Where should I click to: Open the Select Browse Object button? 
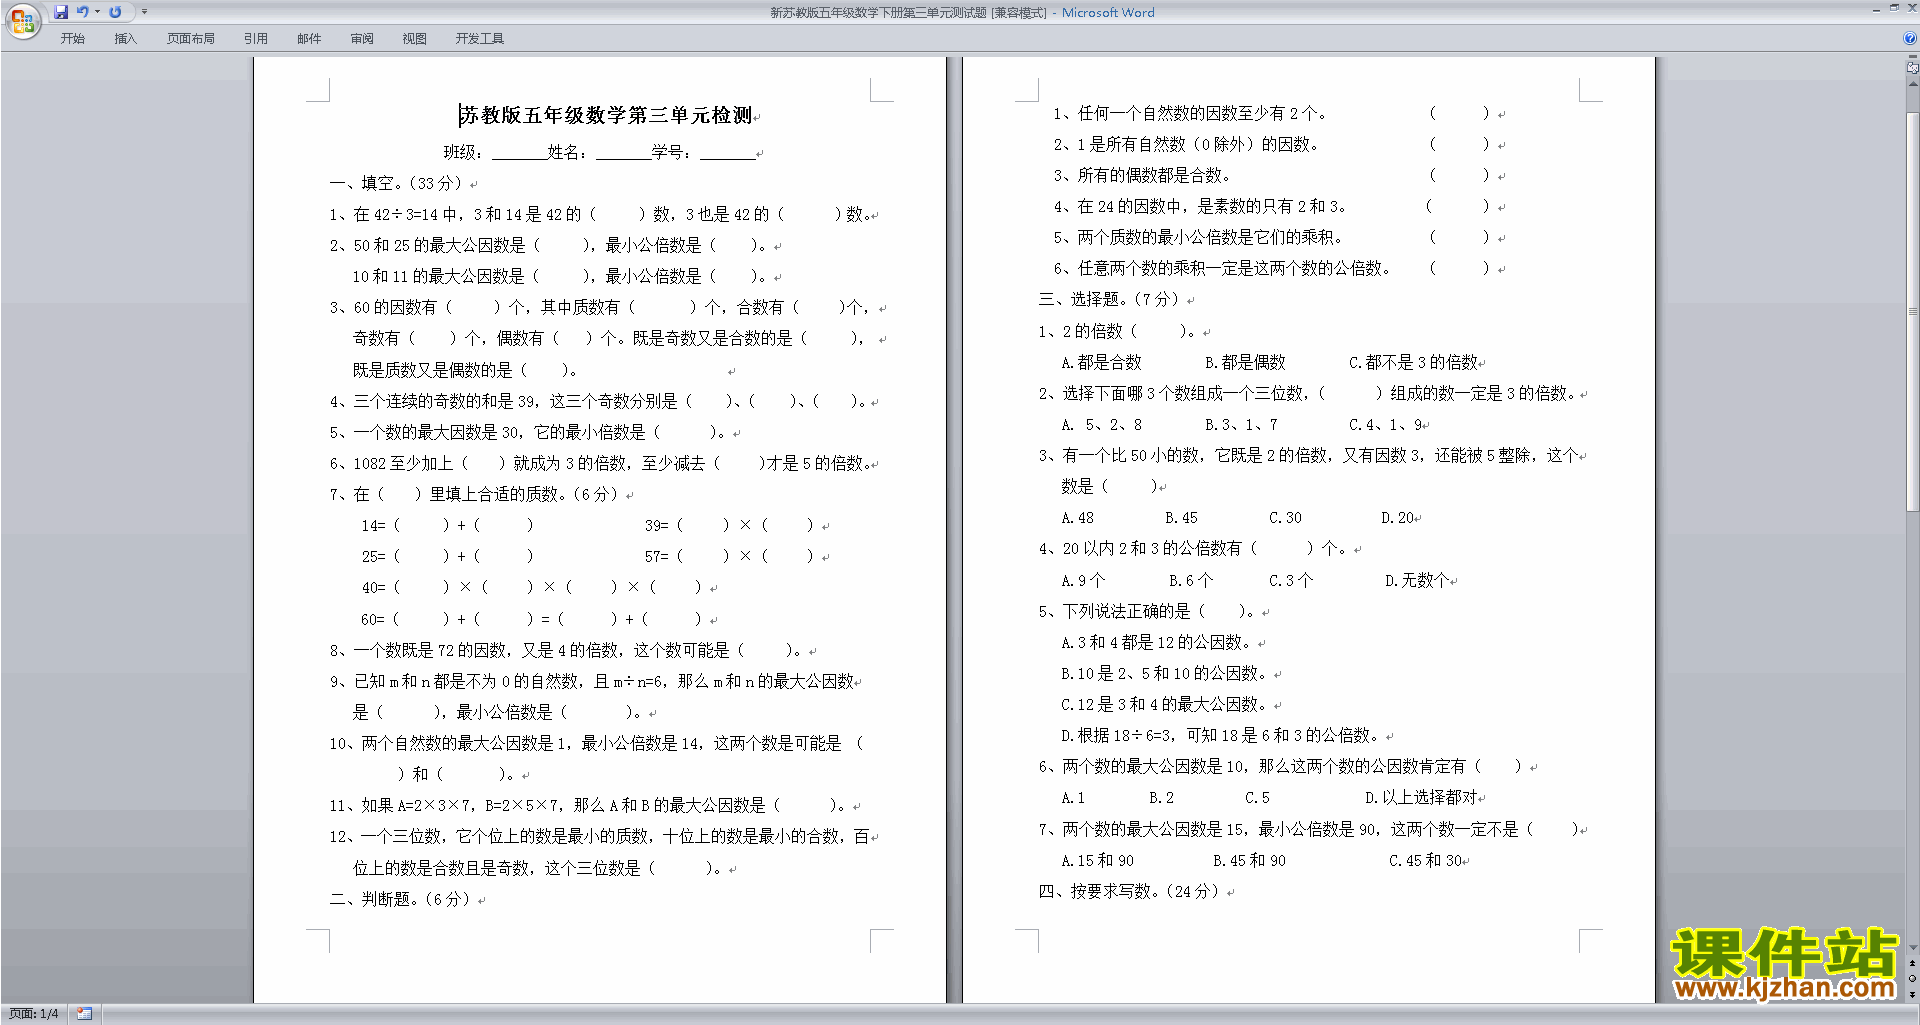pos(1913,979)
